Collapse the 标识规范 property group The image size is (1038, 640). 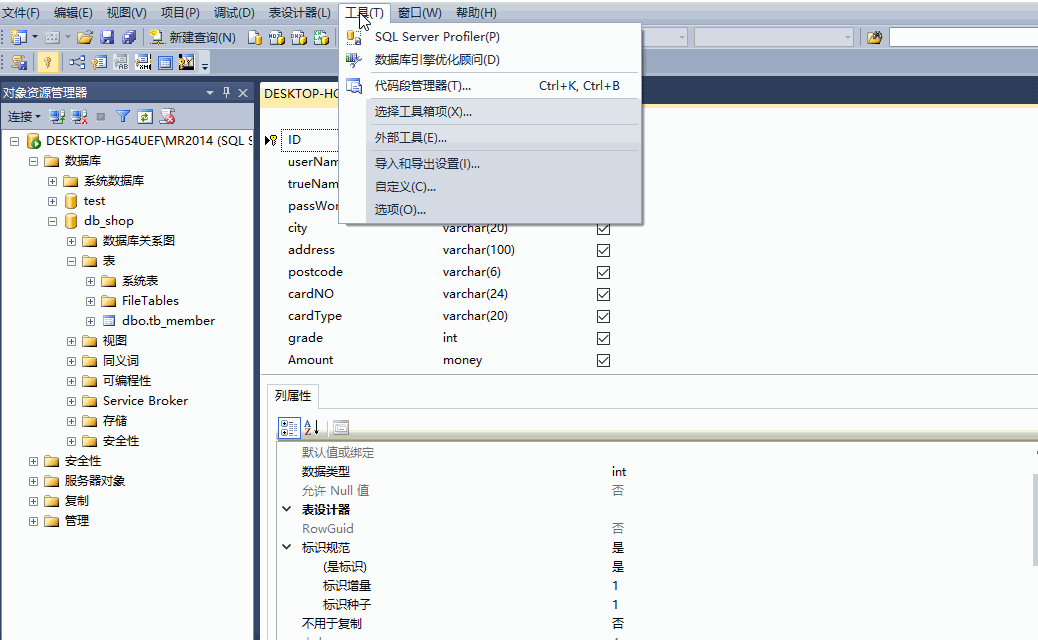pyautogui.click(x=287, y=547)
